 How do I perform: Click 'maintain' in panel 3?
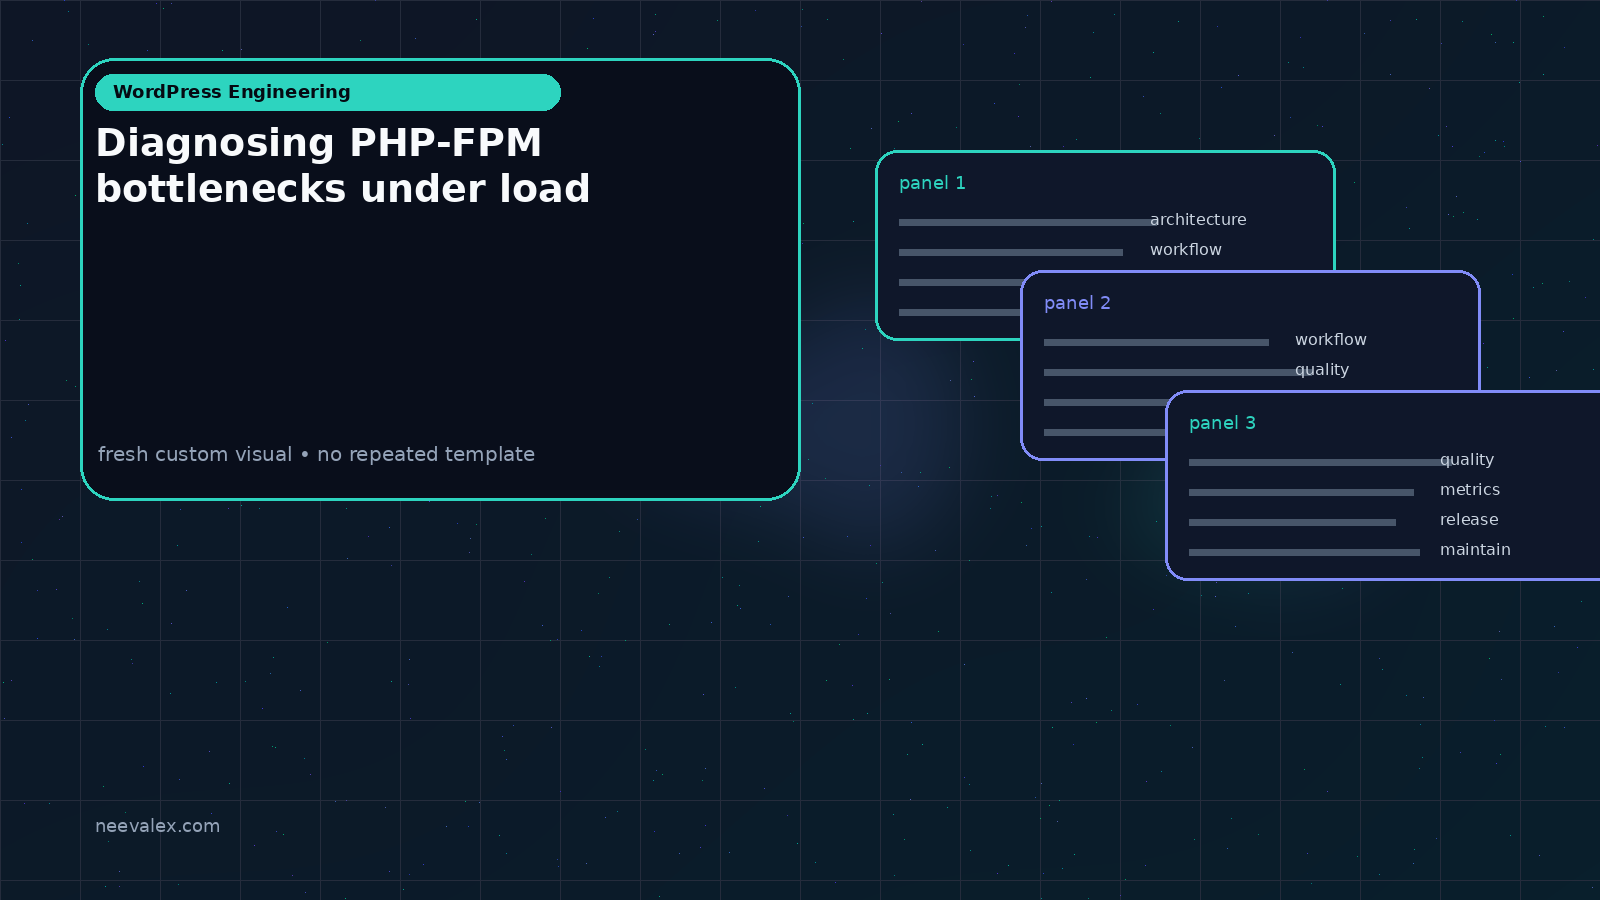(x=1475, y=549)
